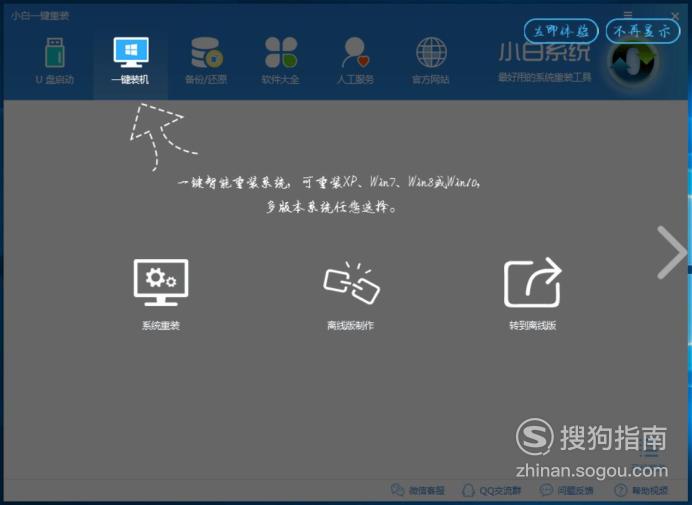The image size is (692, 505).
Task: Click the 离线版制作 broken link icon
Action: tap(351, 283)
